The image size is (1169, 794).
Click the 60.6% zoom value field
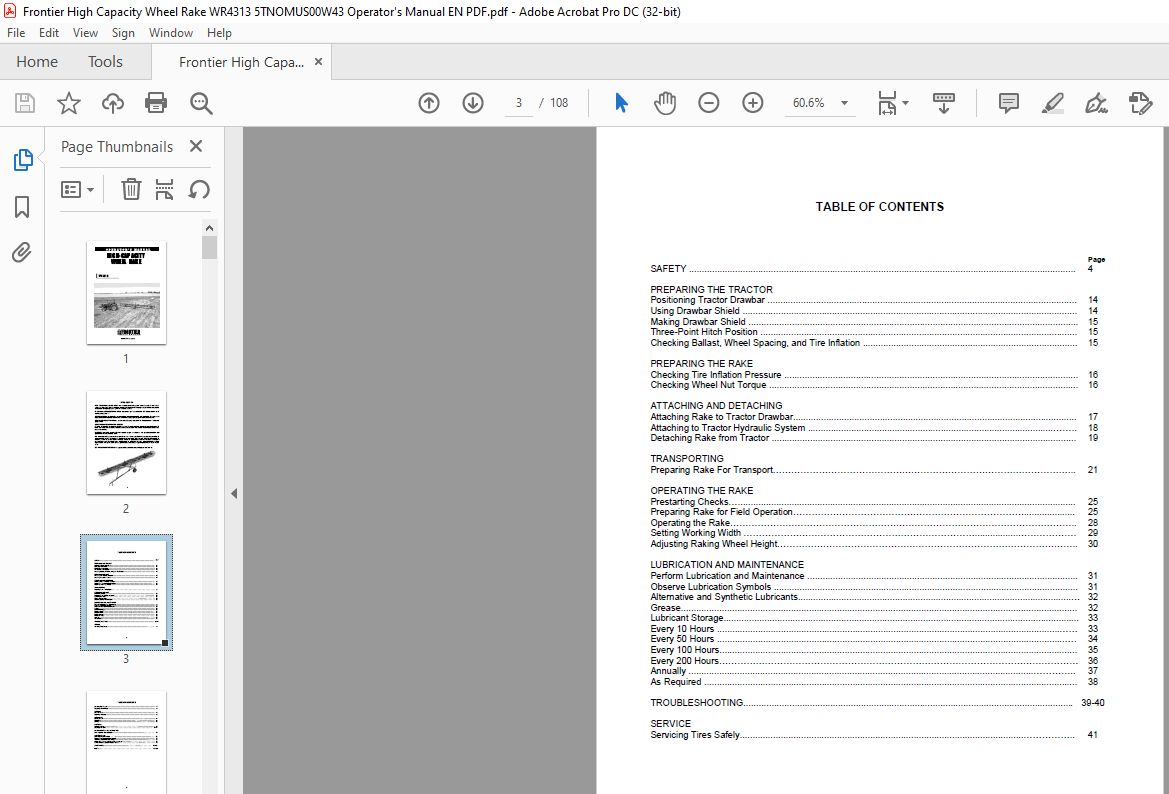point(809,103)
